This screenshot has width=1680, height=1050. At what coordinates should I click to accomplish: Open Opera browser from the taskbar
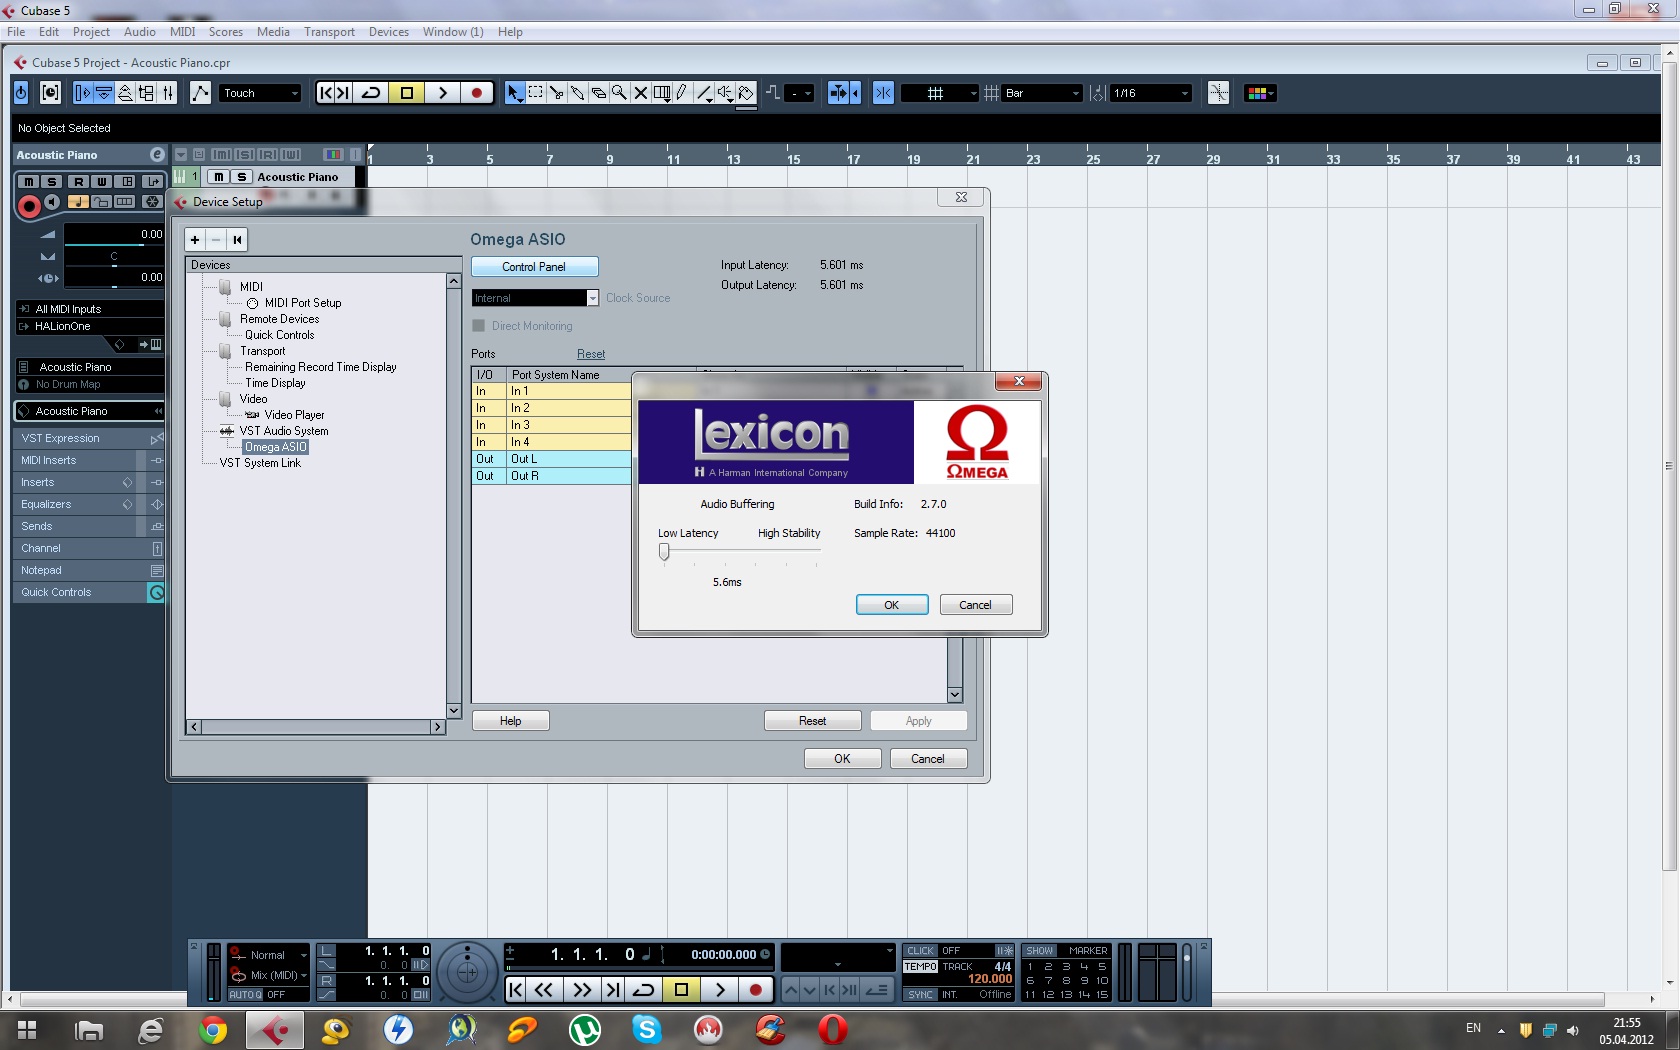tap(832, 1029)
